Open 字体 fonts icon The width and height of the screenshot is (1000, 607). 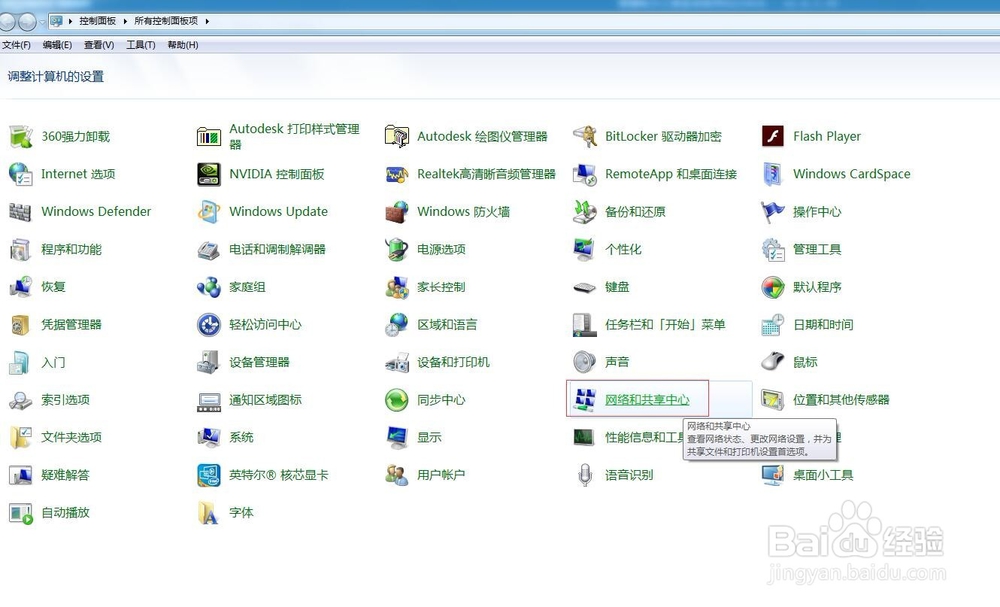coord(209,513)
